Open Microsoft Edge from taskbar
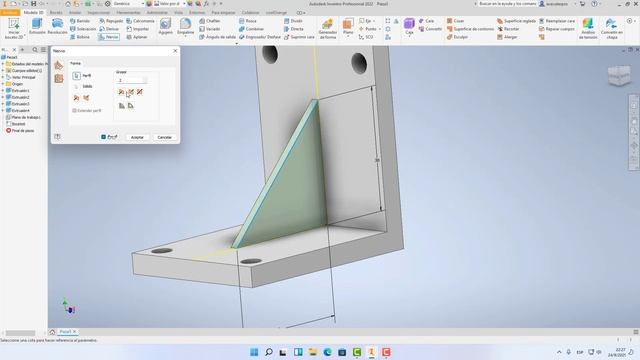This screenshot has width=640, height=360. tap(327, 352)
